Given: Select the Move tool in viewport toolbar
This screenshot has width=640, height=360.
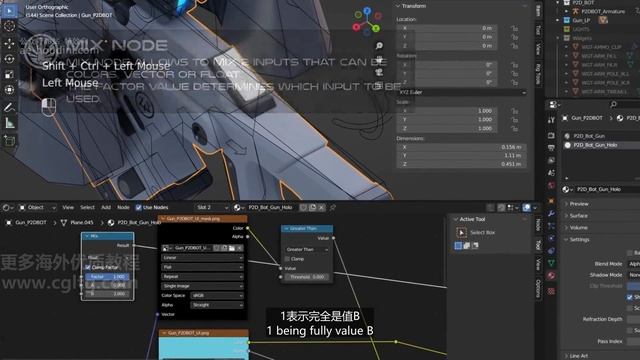Looking at the screenshot, I should point(9,43).
